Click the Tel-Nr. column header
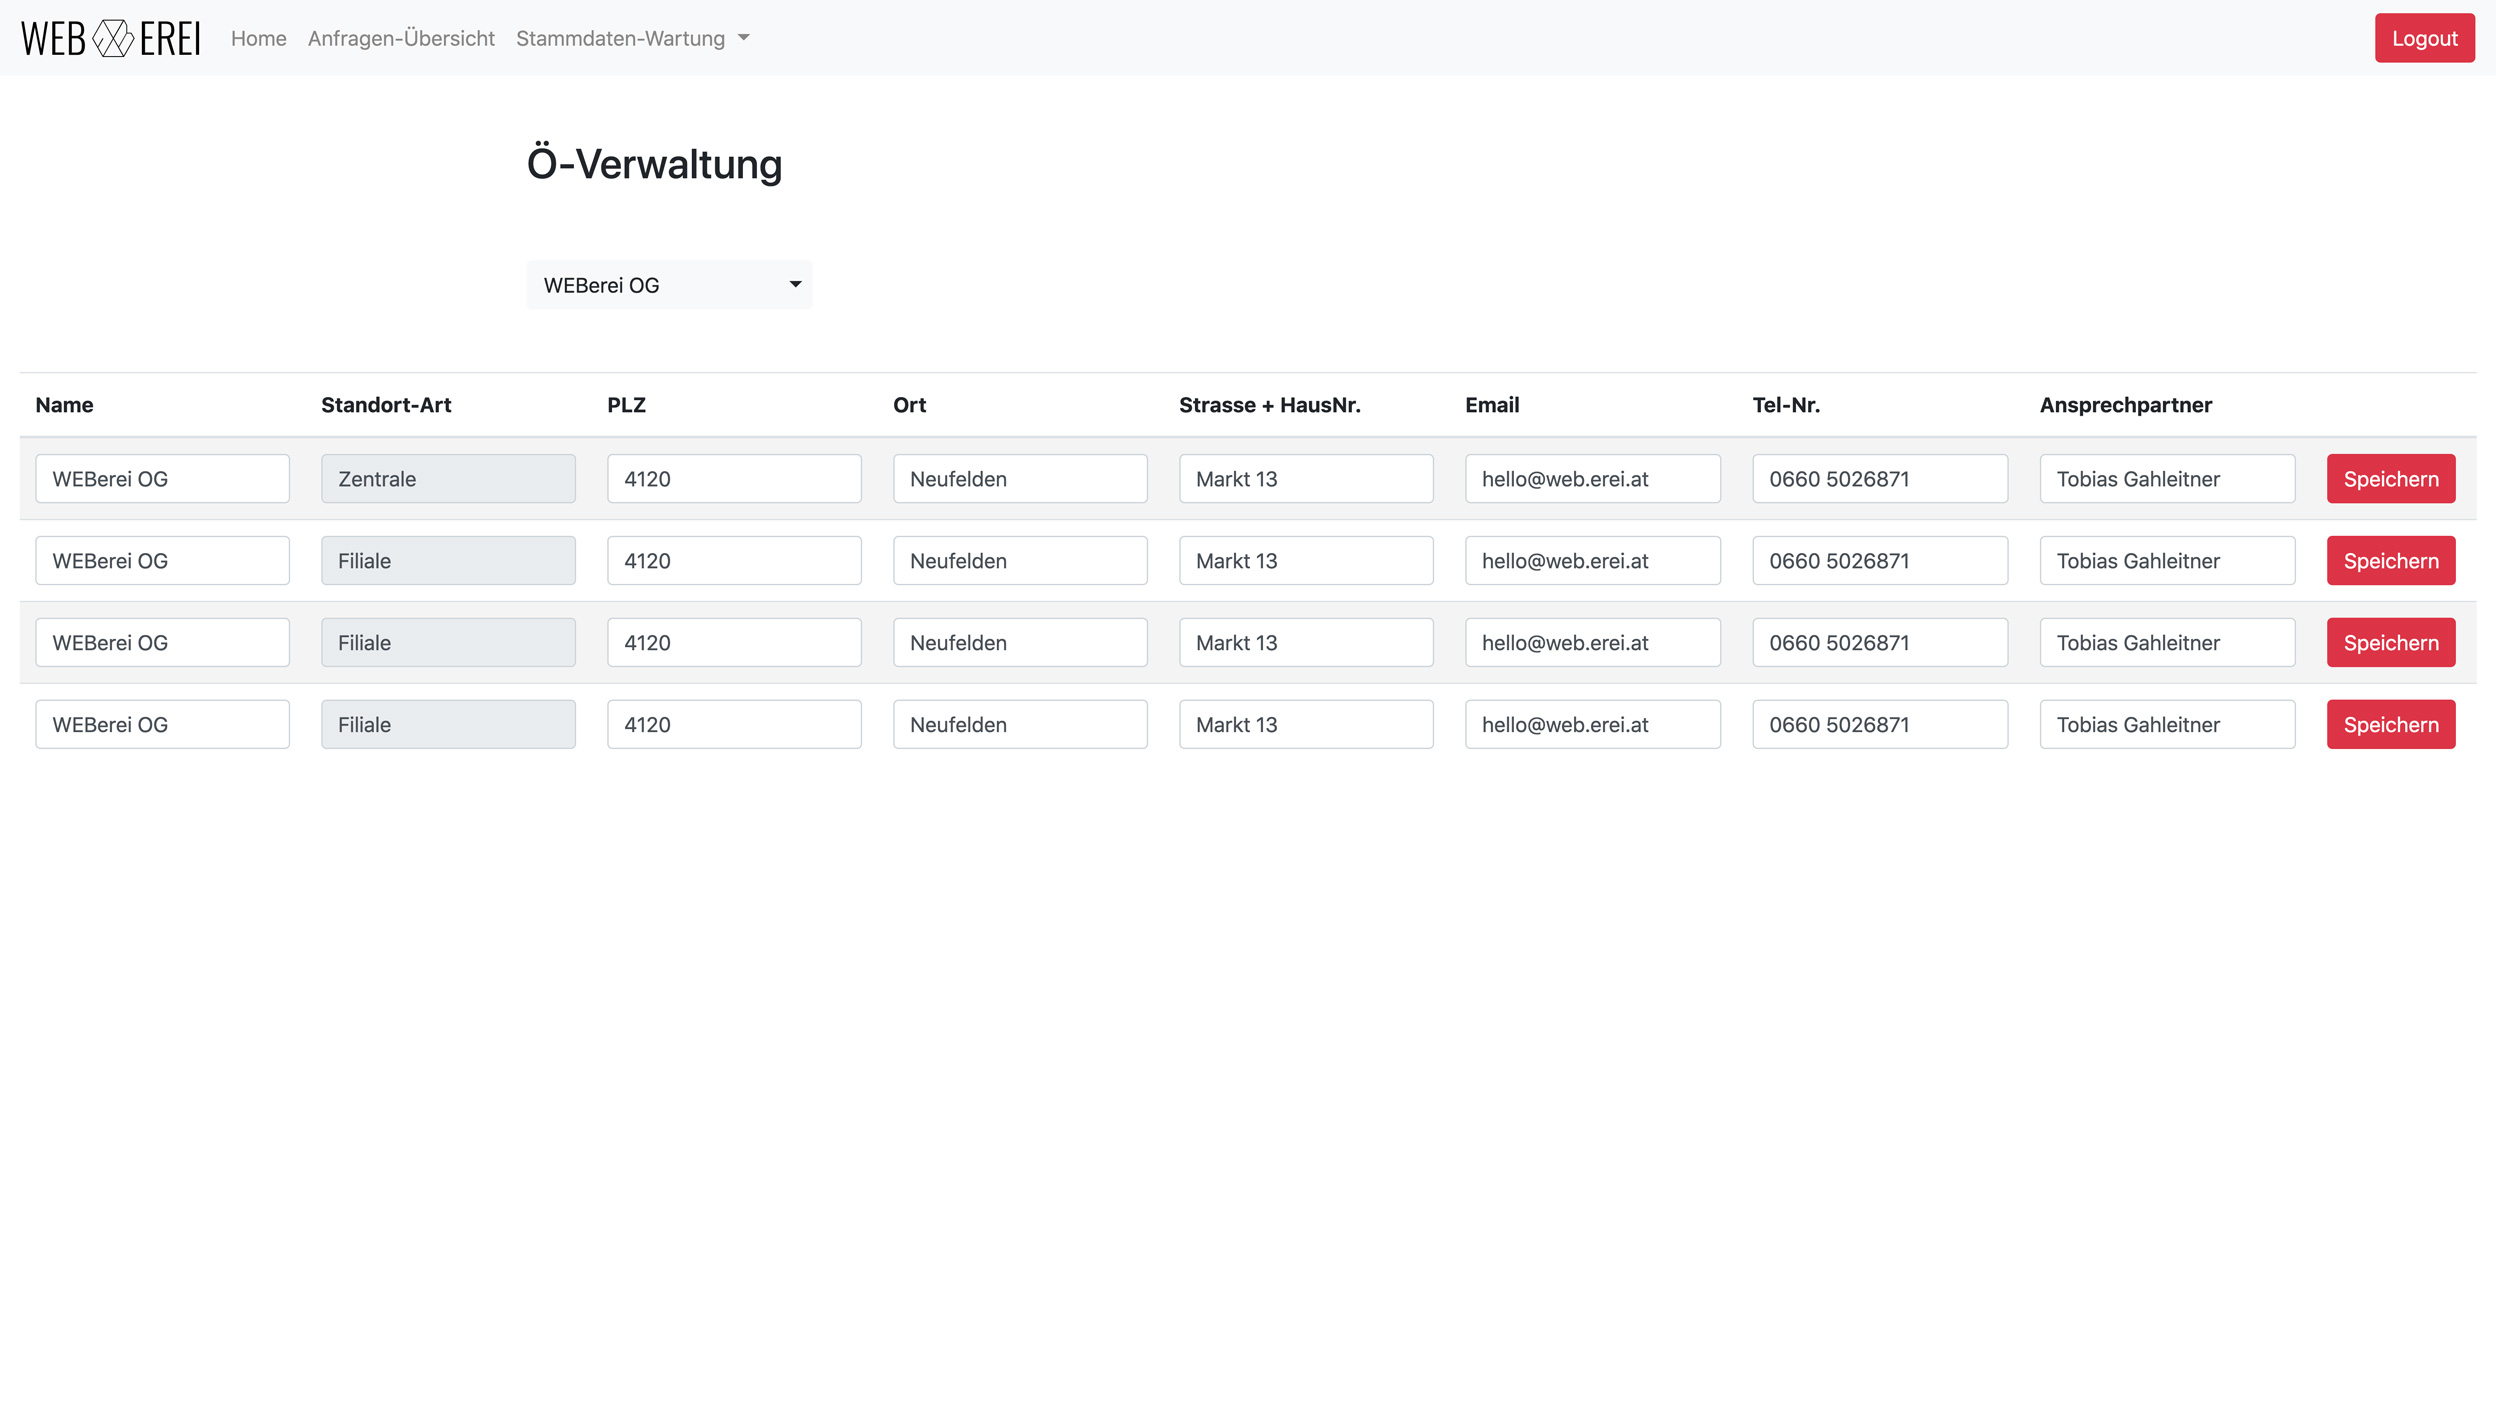Screen dimensions: 2496x1404 [1786, 405]
